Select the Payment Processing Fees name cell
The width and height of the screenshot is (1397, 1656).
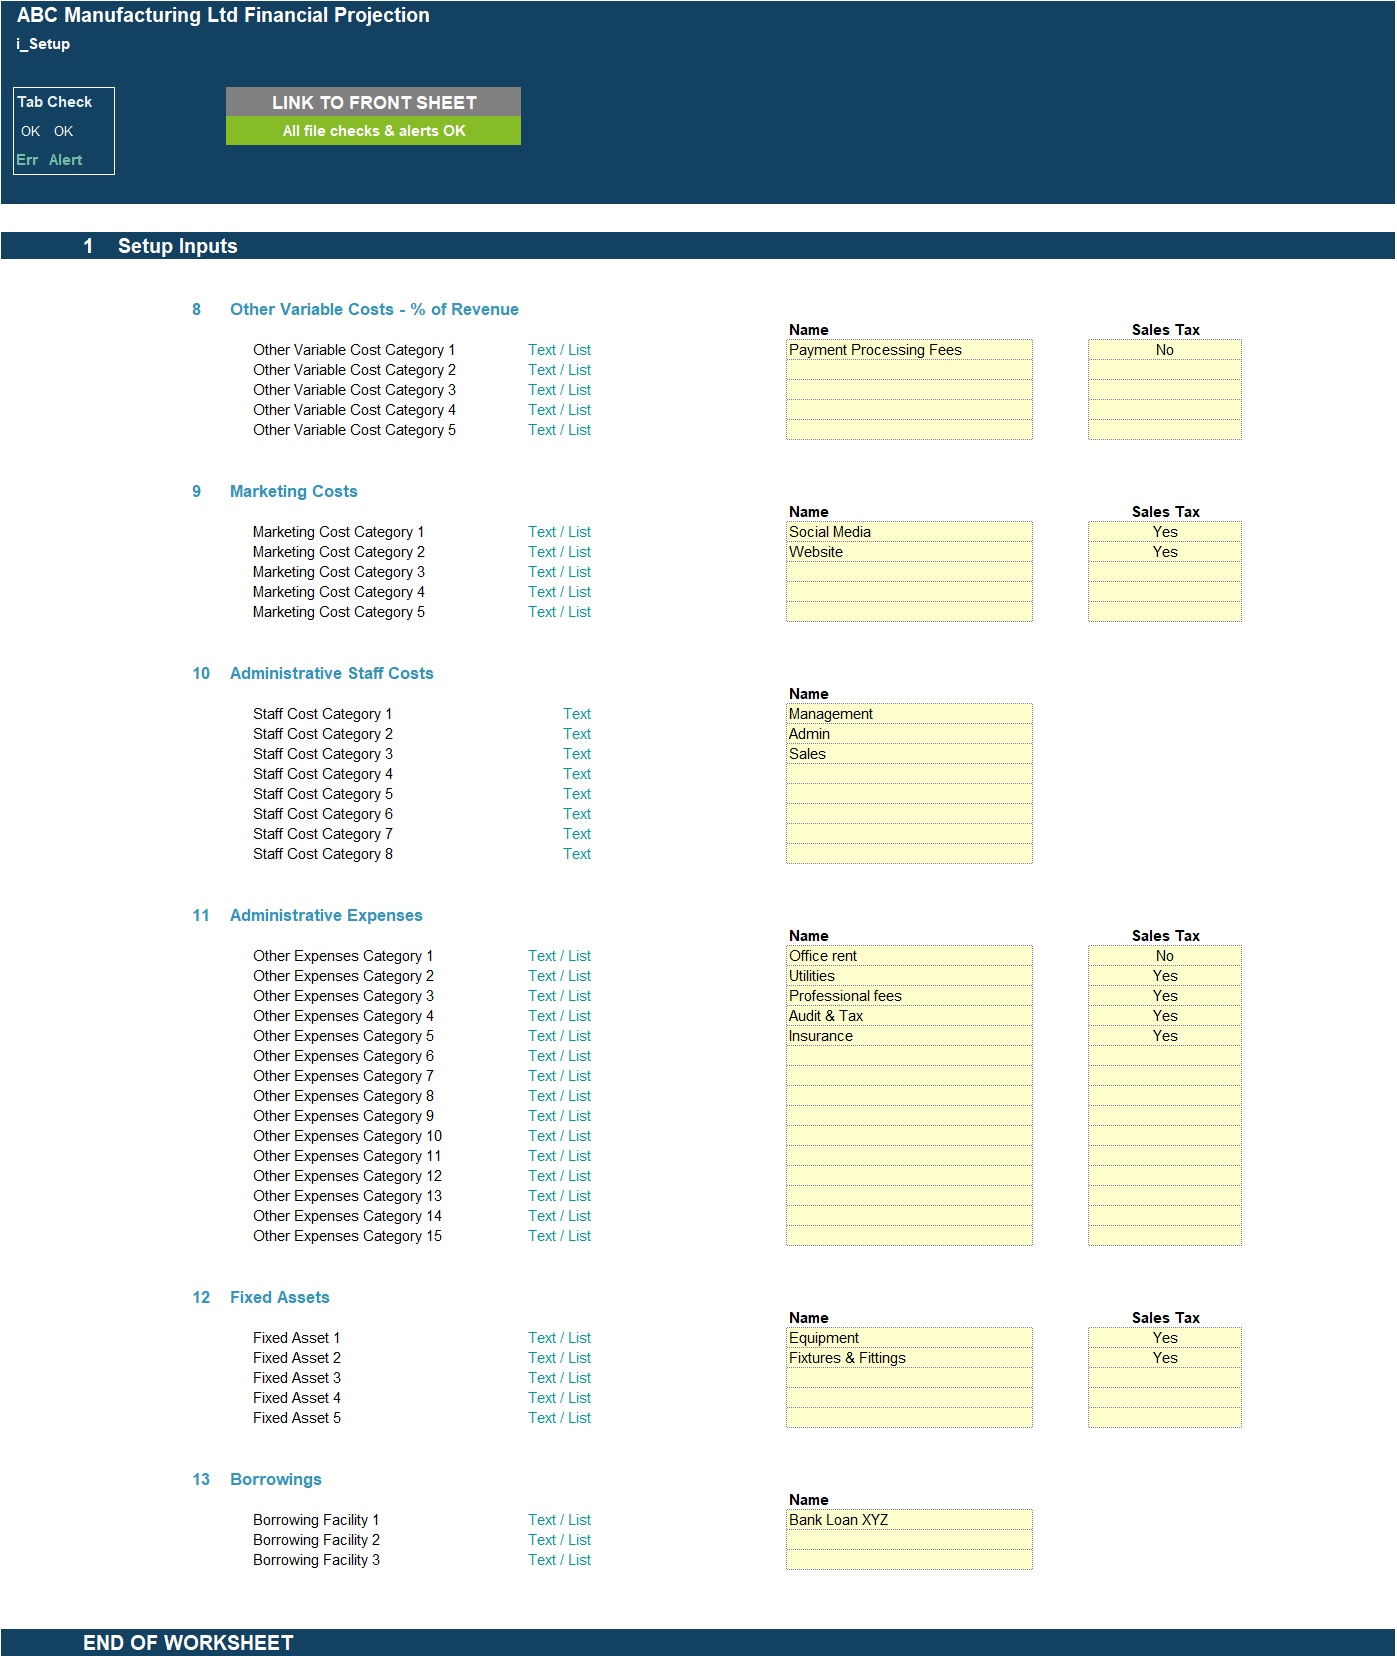[x=909, y=350]
